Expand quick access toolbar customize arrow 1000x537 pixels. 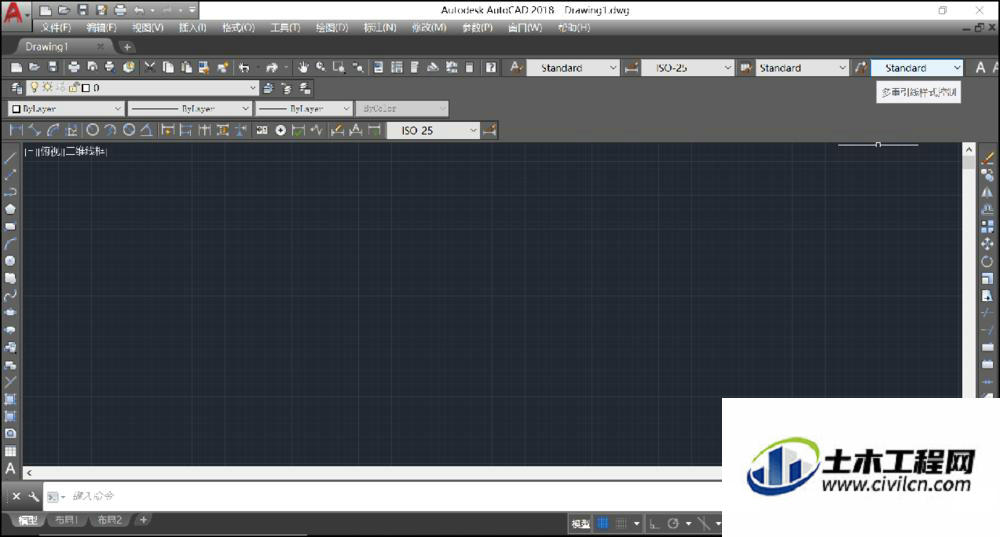point(192,10)
